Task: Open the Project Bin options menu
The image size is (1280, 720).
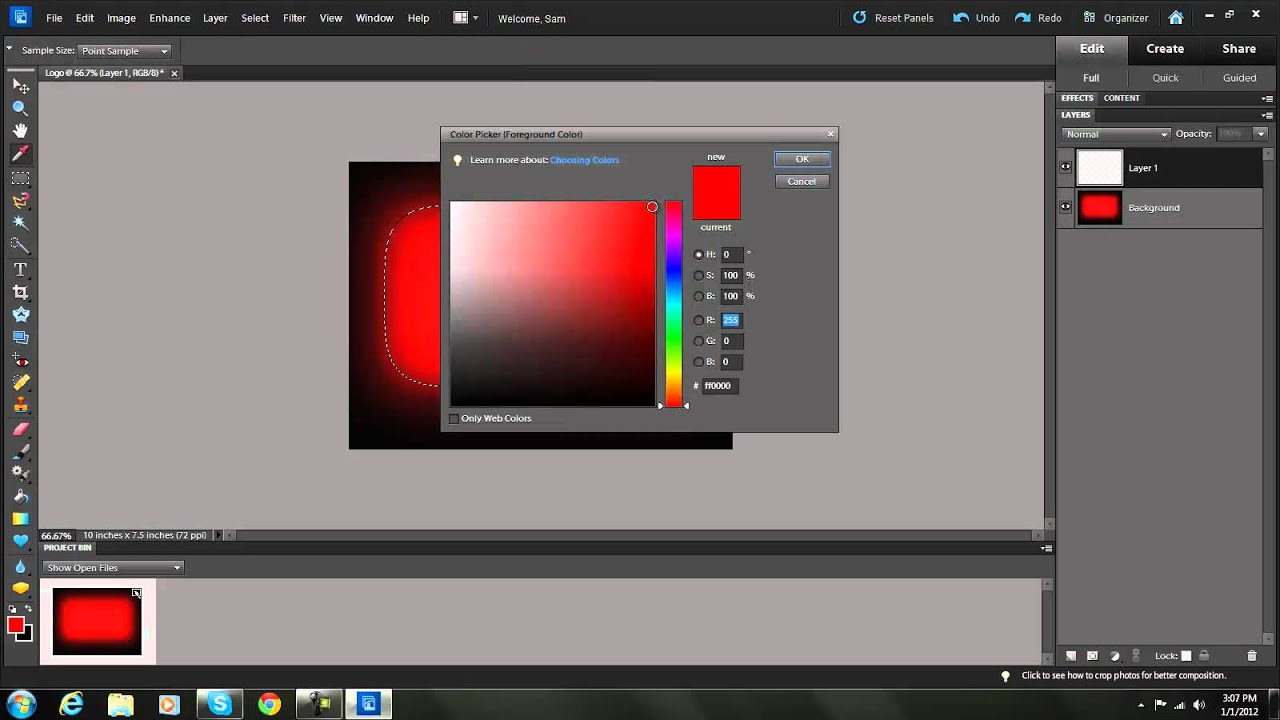Action: [x=1046, y=548]
